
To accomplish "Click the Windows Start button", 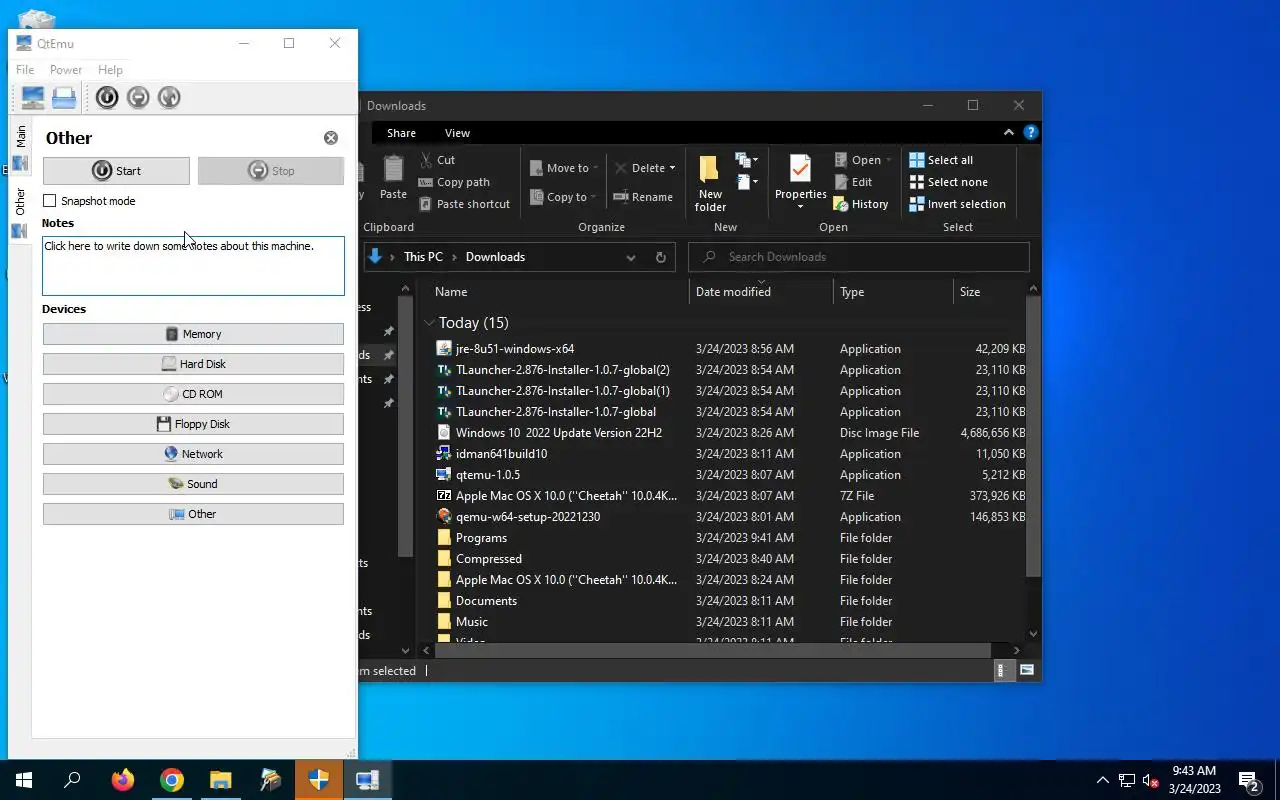I will 24,780.
